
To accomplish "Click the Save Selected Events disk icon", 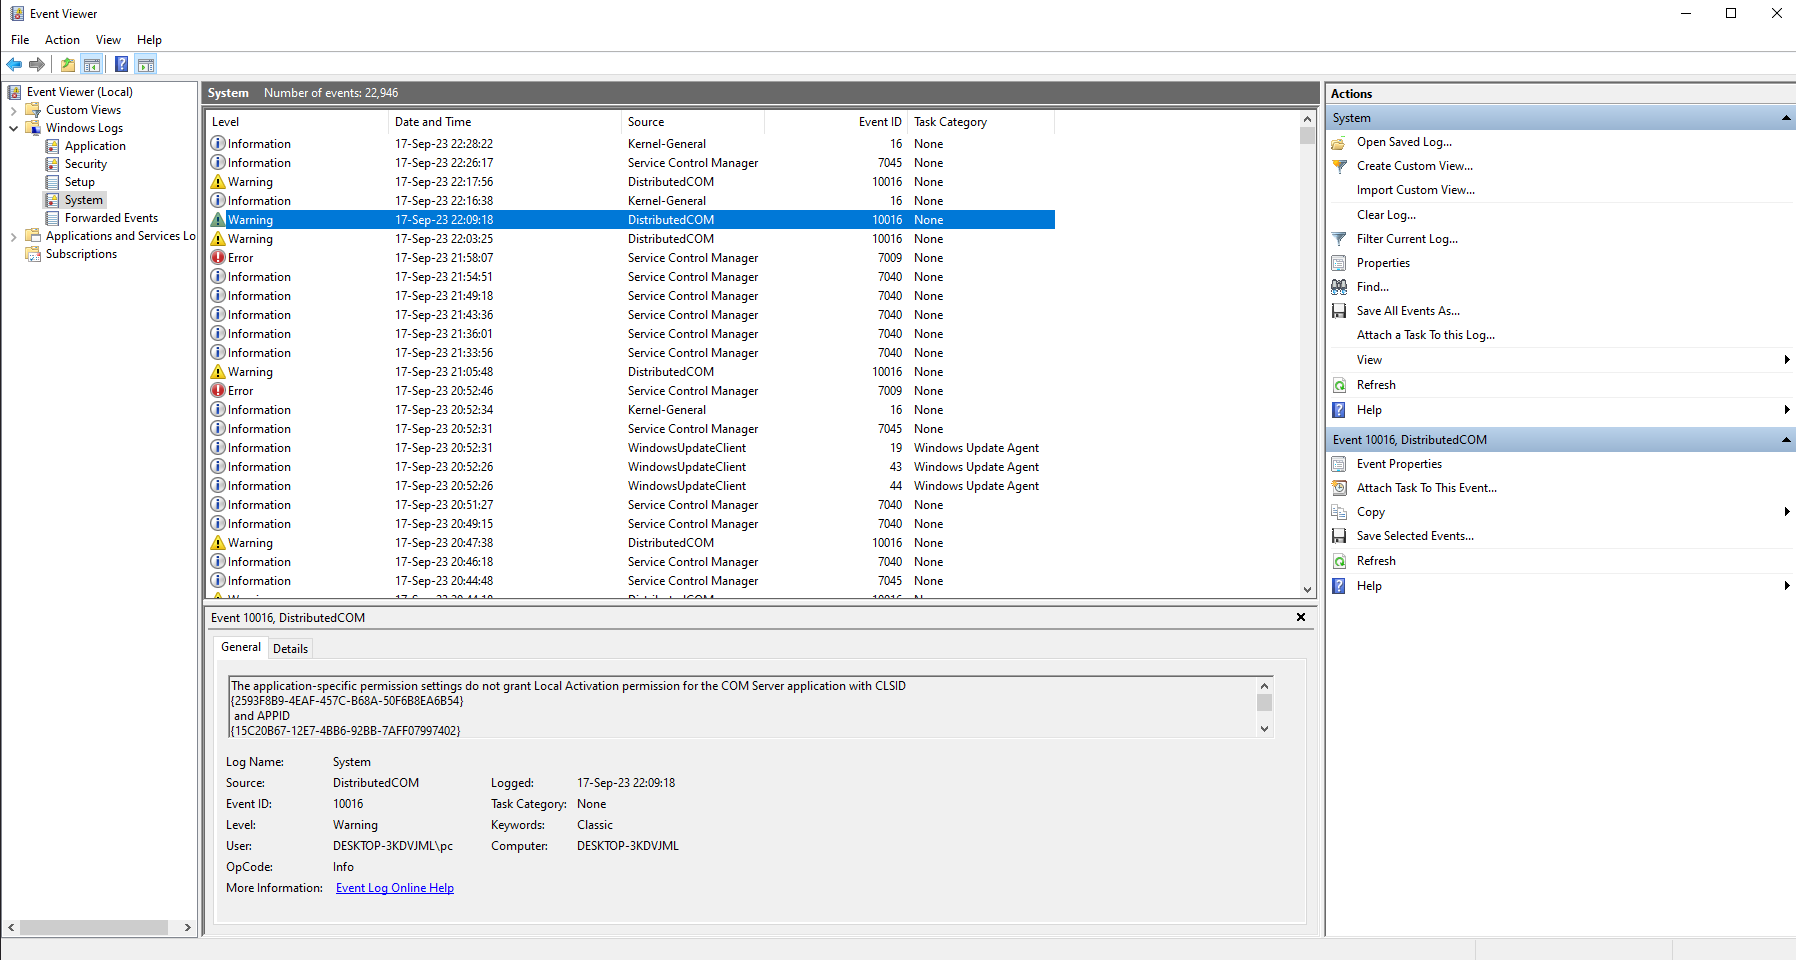I will tap(1339, 536).
